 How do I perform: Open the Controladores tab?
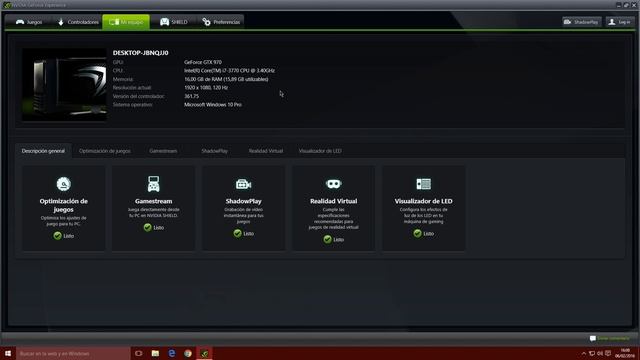(78, 22)
